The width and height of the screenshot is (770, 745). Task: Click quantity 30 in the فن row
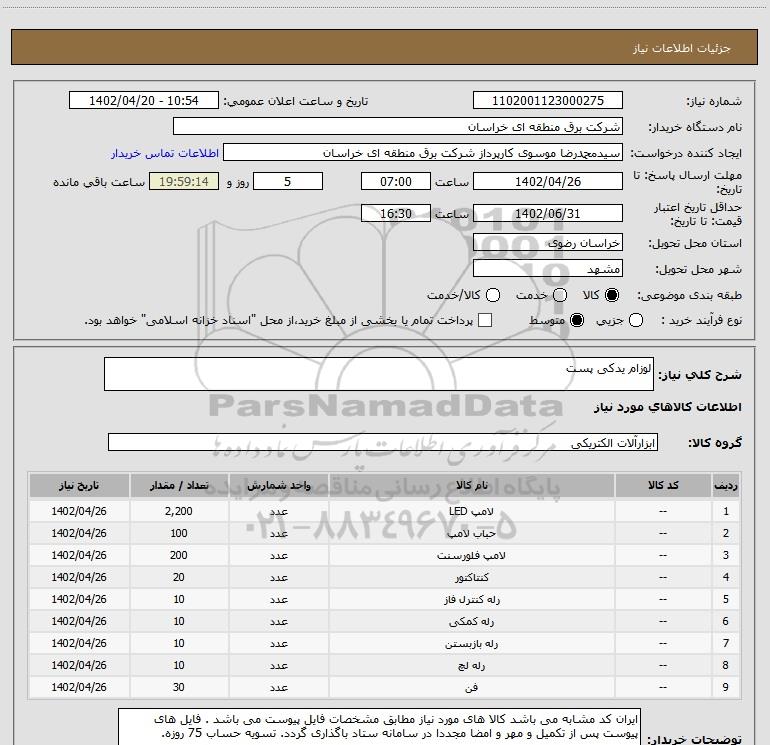pos(179,688)
